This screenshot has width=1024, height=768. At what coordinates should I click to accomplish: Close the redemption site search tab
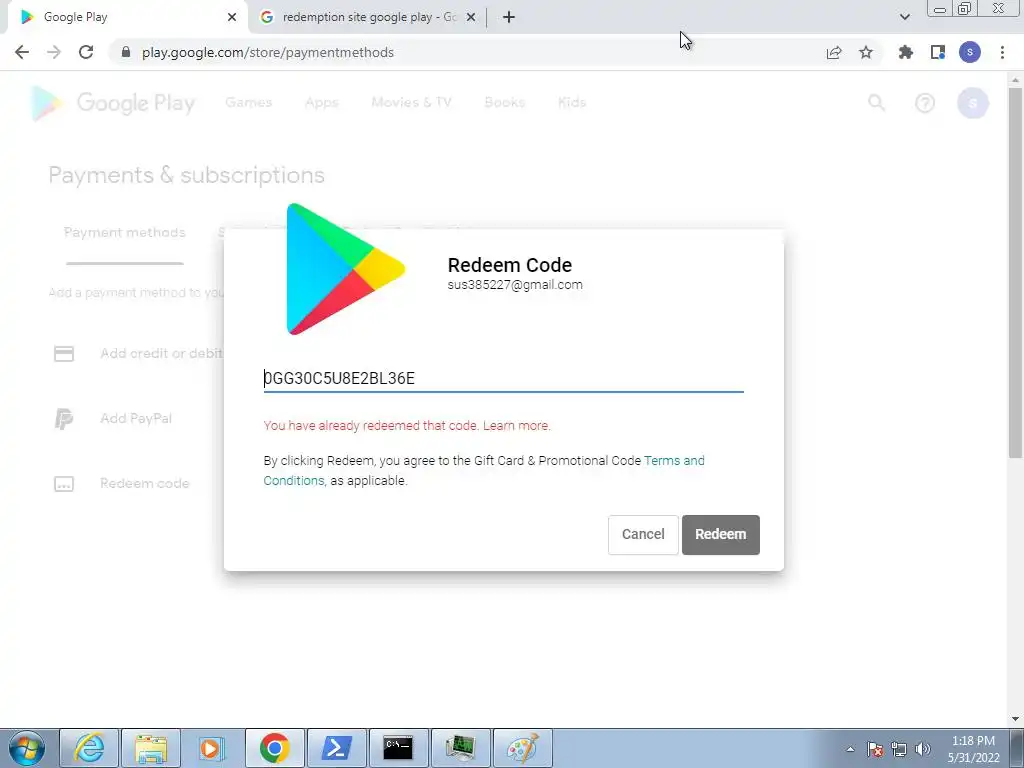coord(471,17)
